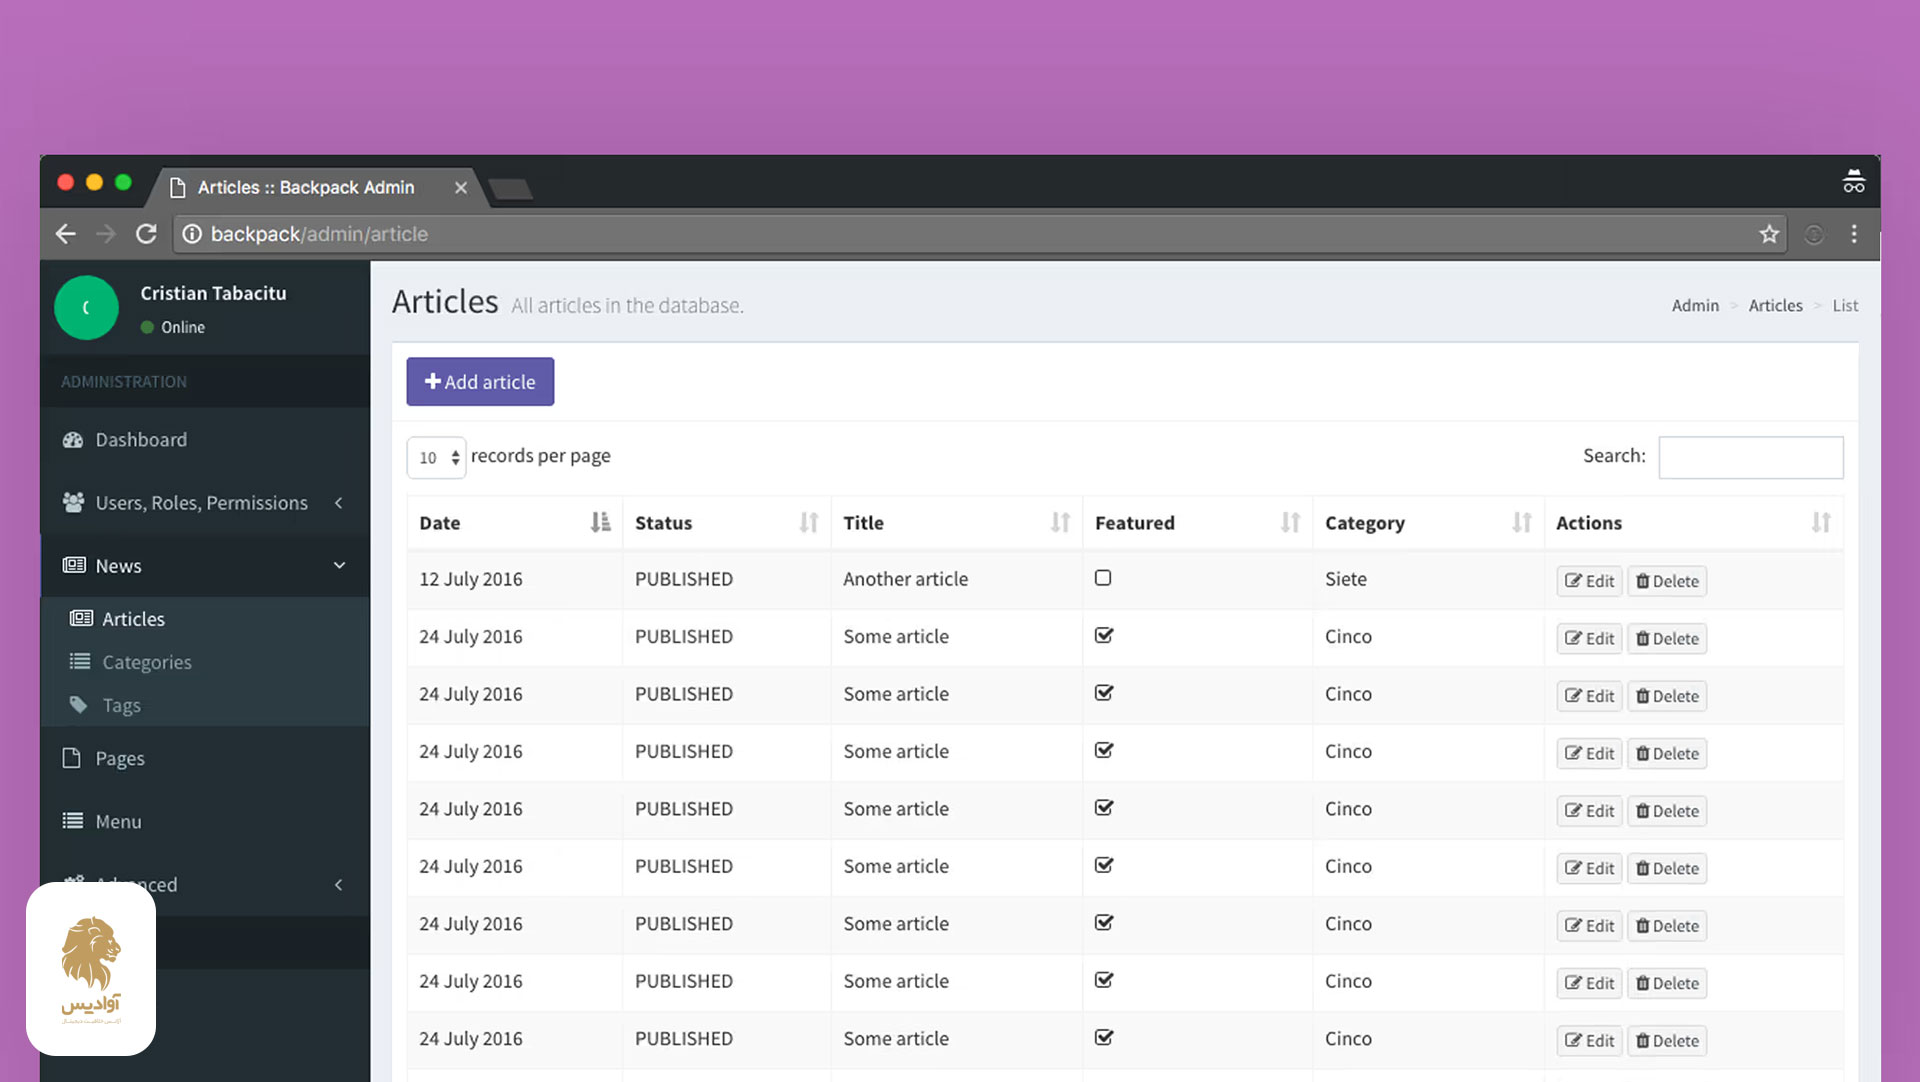The width and height of the screenshot is (1920, 1082).
Task: Sort table by Category column icon
Action: point(1522,522)
